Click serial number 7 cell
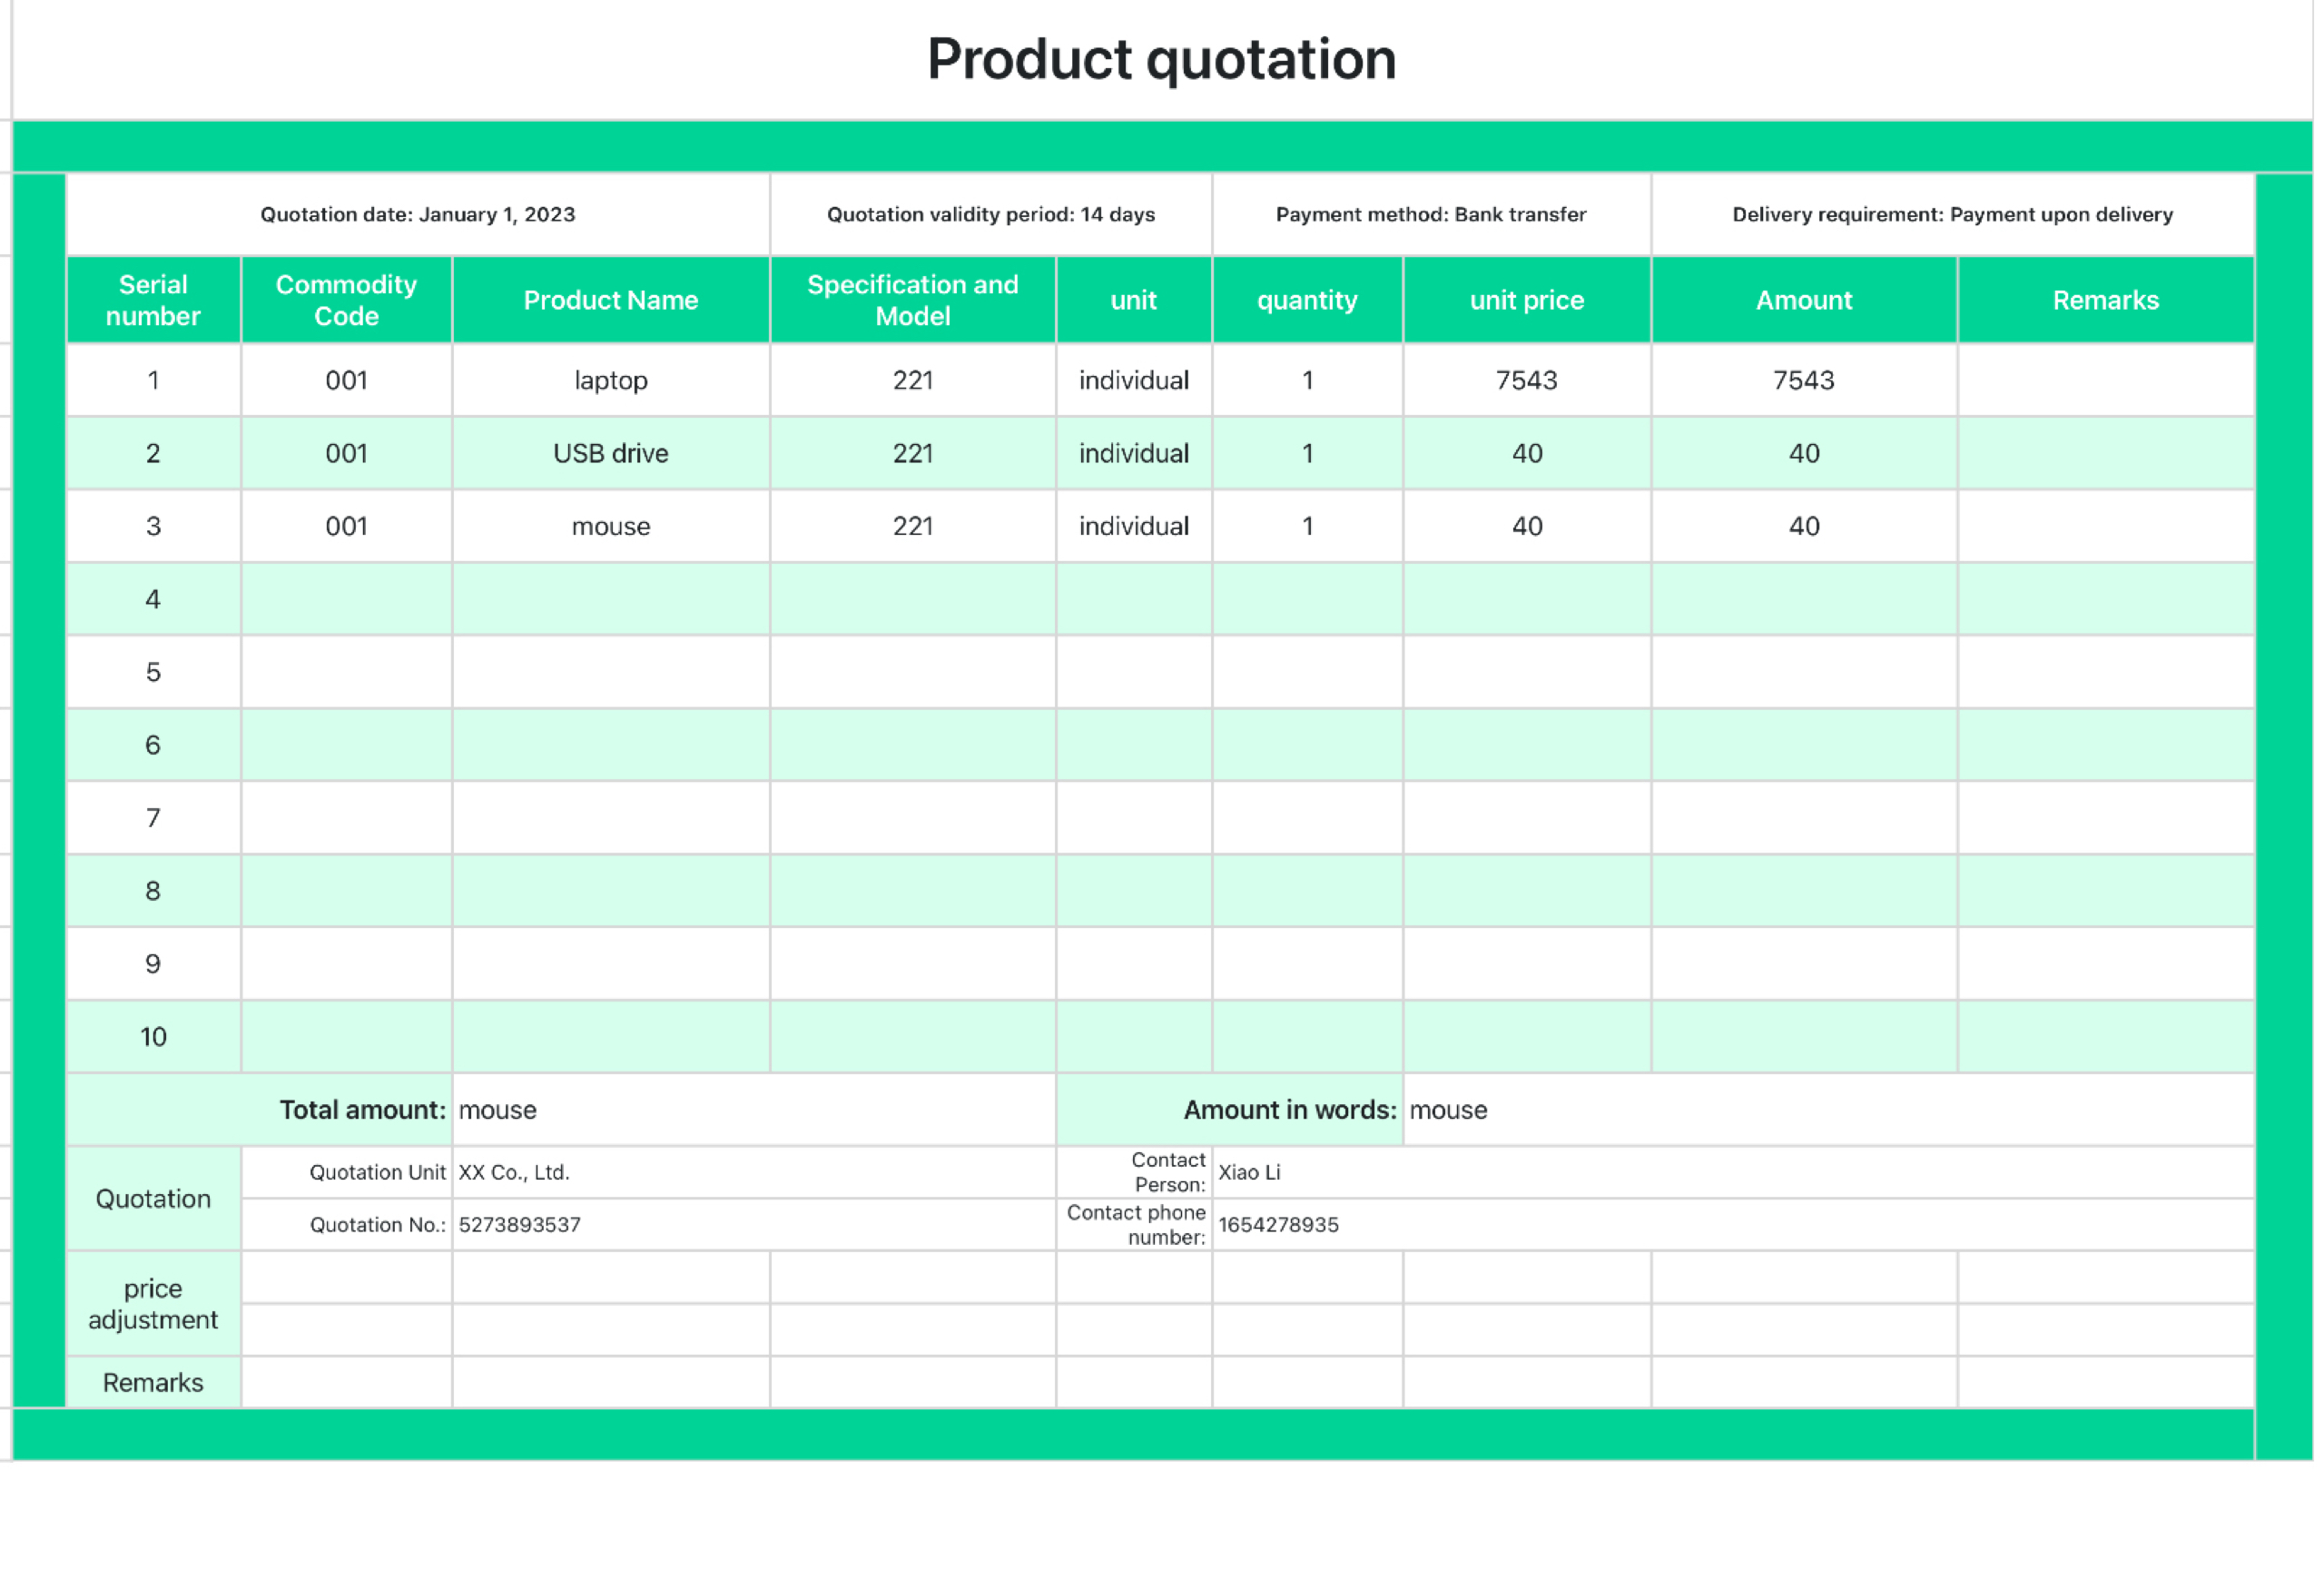Viewport: 2324px width, 1570px height. click(x=153, y=818)
